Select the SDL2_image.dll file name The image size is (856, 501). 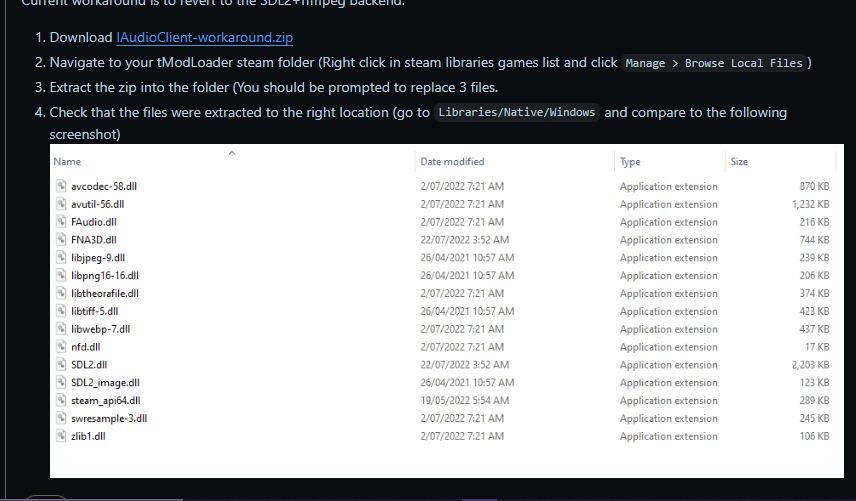[105, 383]
